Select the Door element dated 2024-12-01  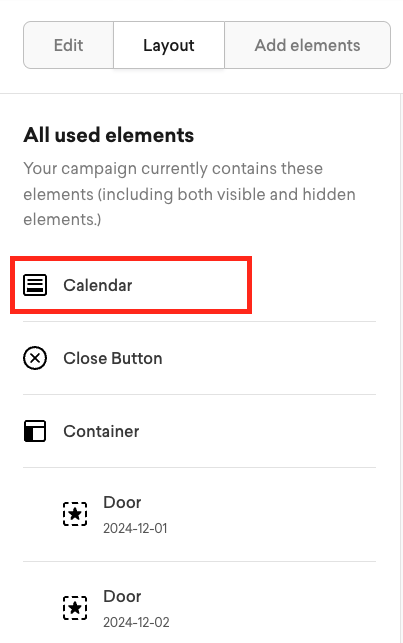pos(199,514)
